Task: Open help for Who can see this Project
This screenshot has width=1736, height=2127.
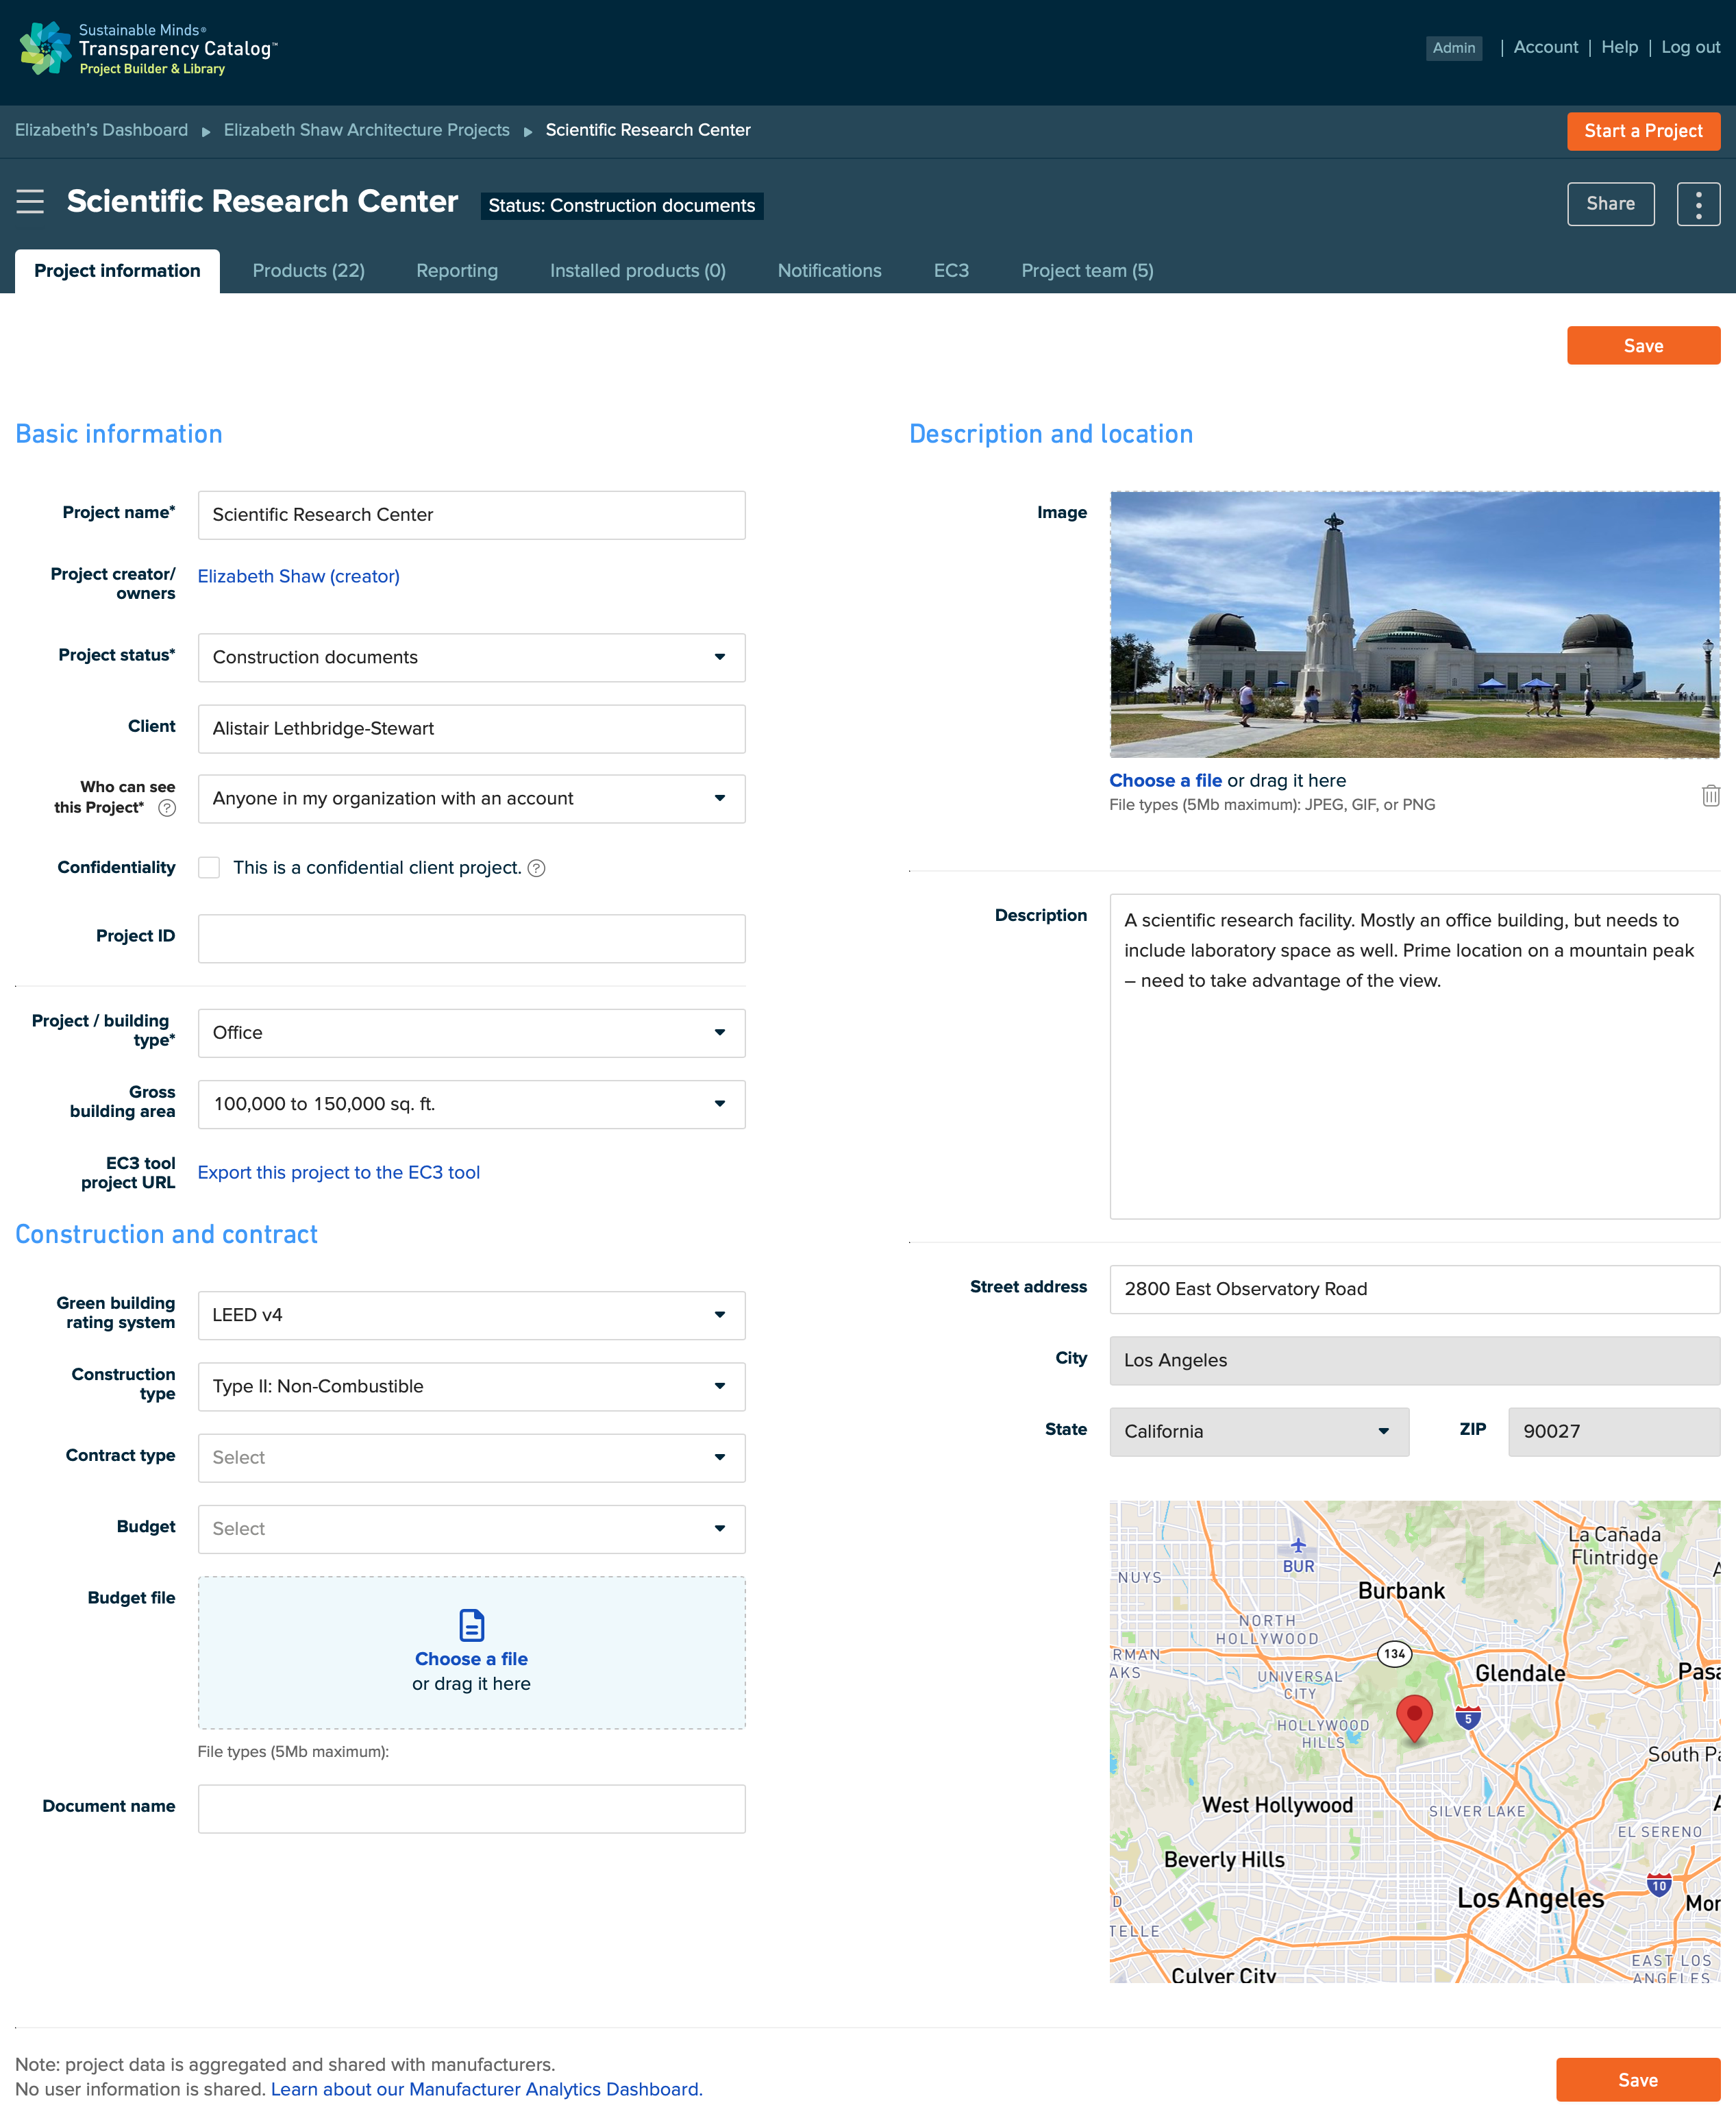Action: [x=167, y=808]
